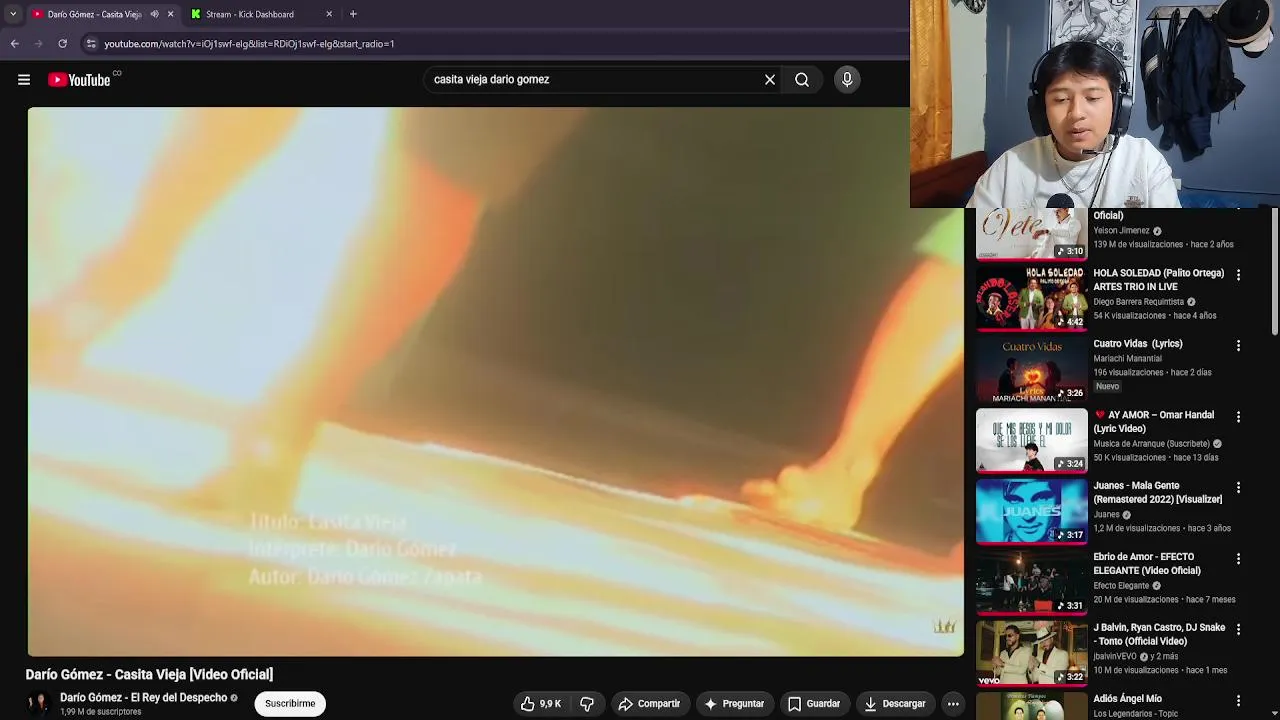Open options menu for HOLA SOLEDAD
The image size is (1280, 720).
coord(1238,275)
